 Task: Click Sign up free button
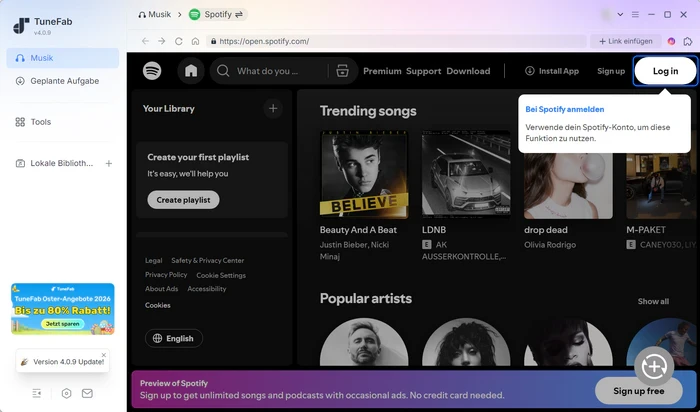click(x=638, y=391)
